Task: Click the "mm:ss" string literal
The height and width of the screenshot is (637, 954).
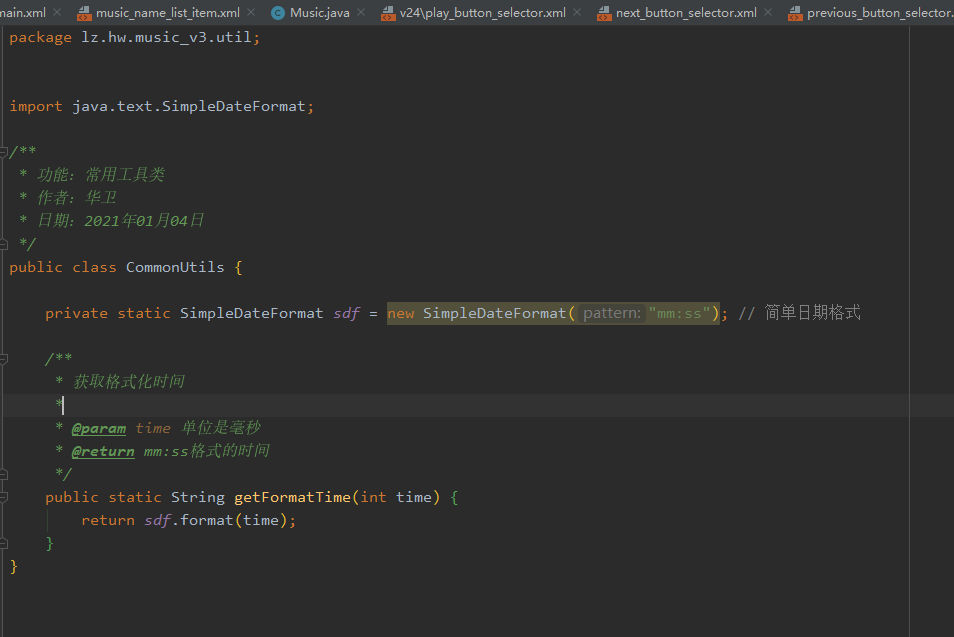Action: click(x=680, y=313)
